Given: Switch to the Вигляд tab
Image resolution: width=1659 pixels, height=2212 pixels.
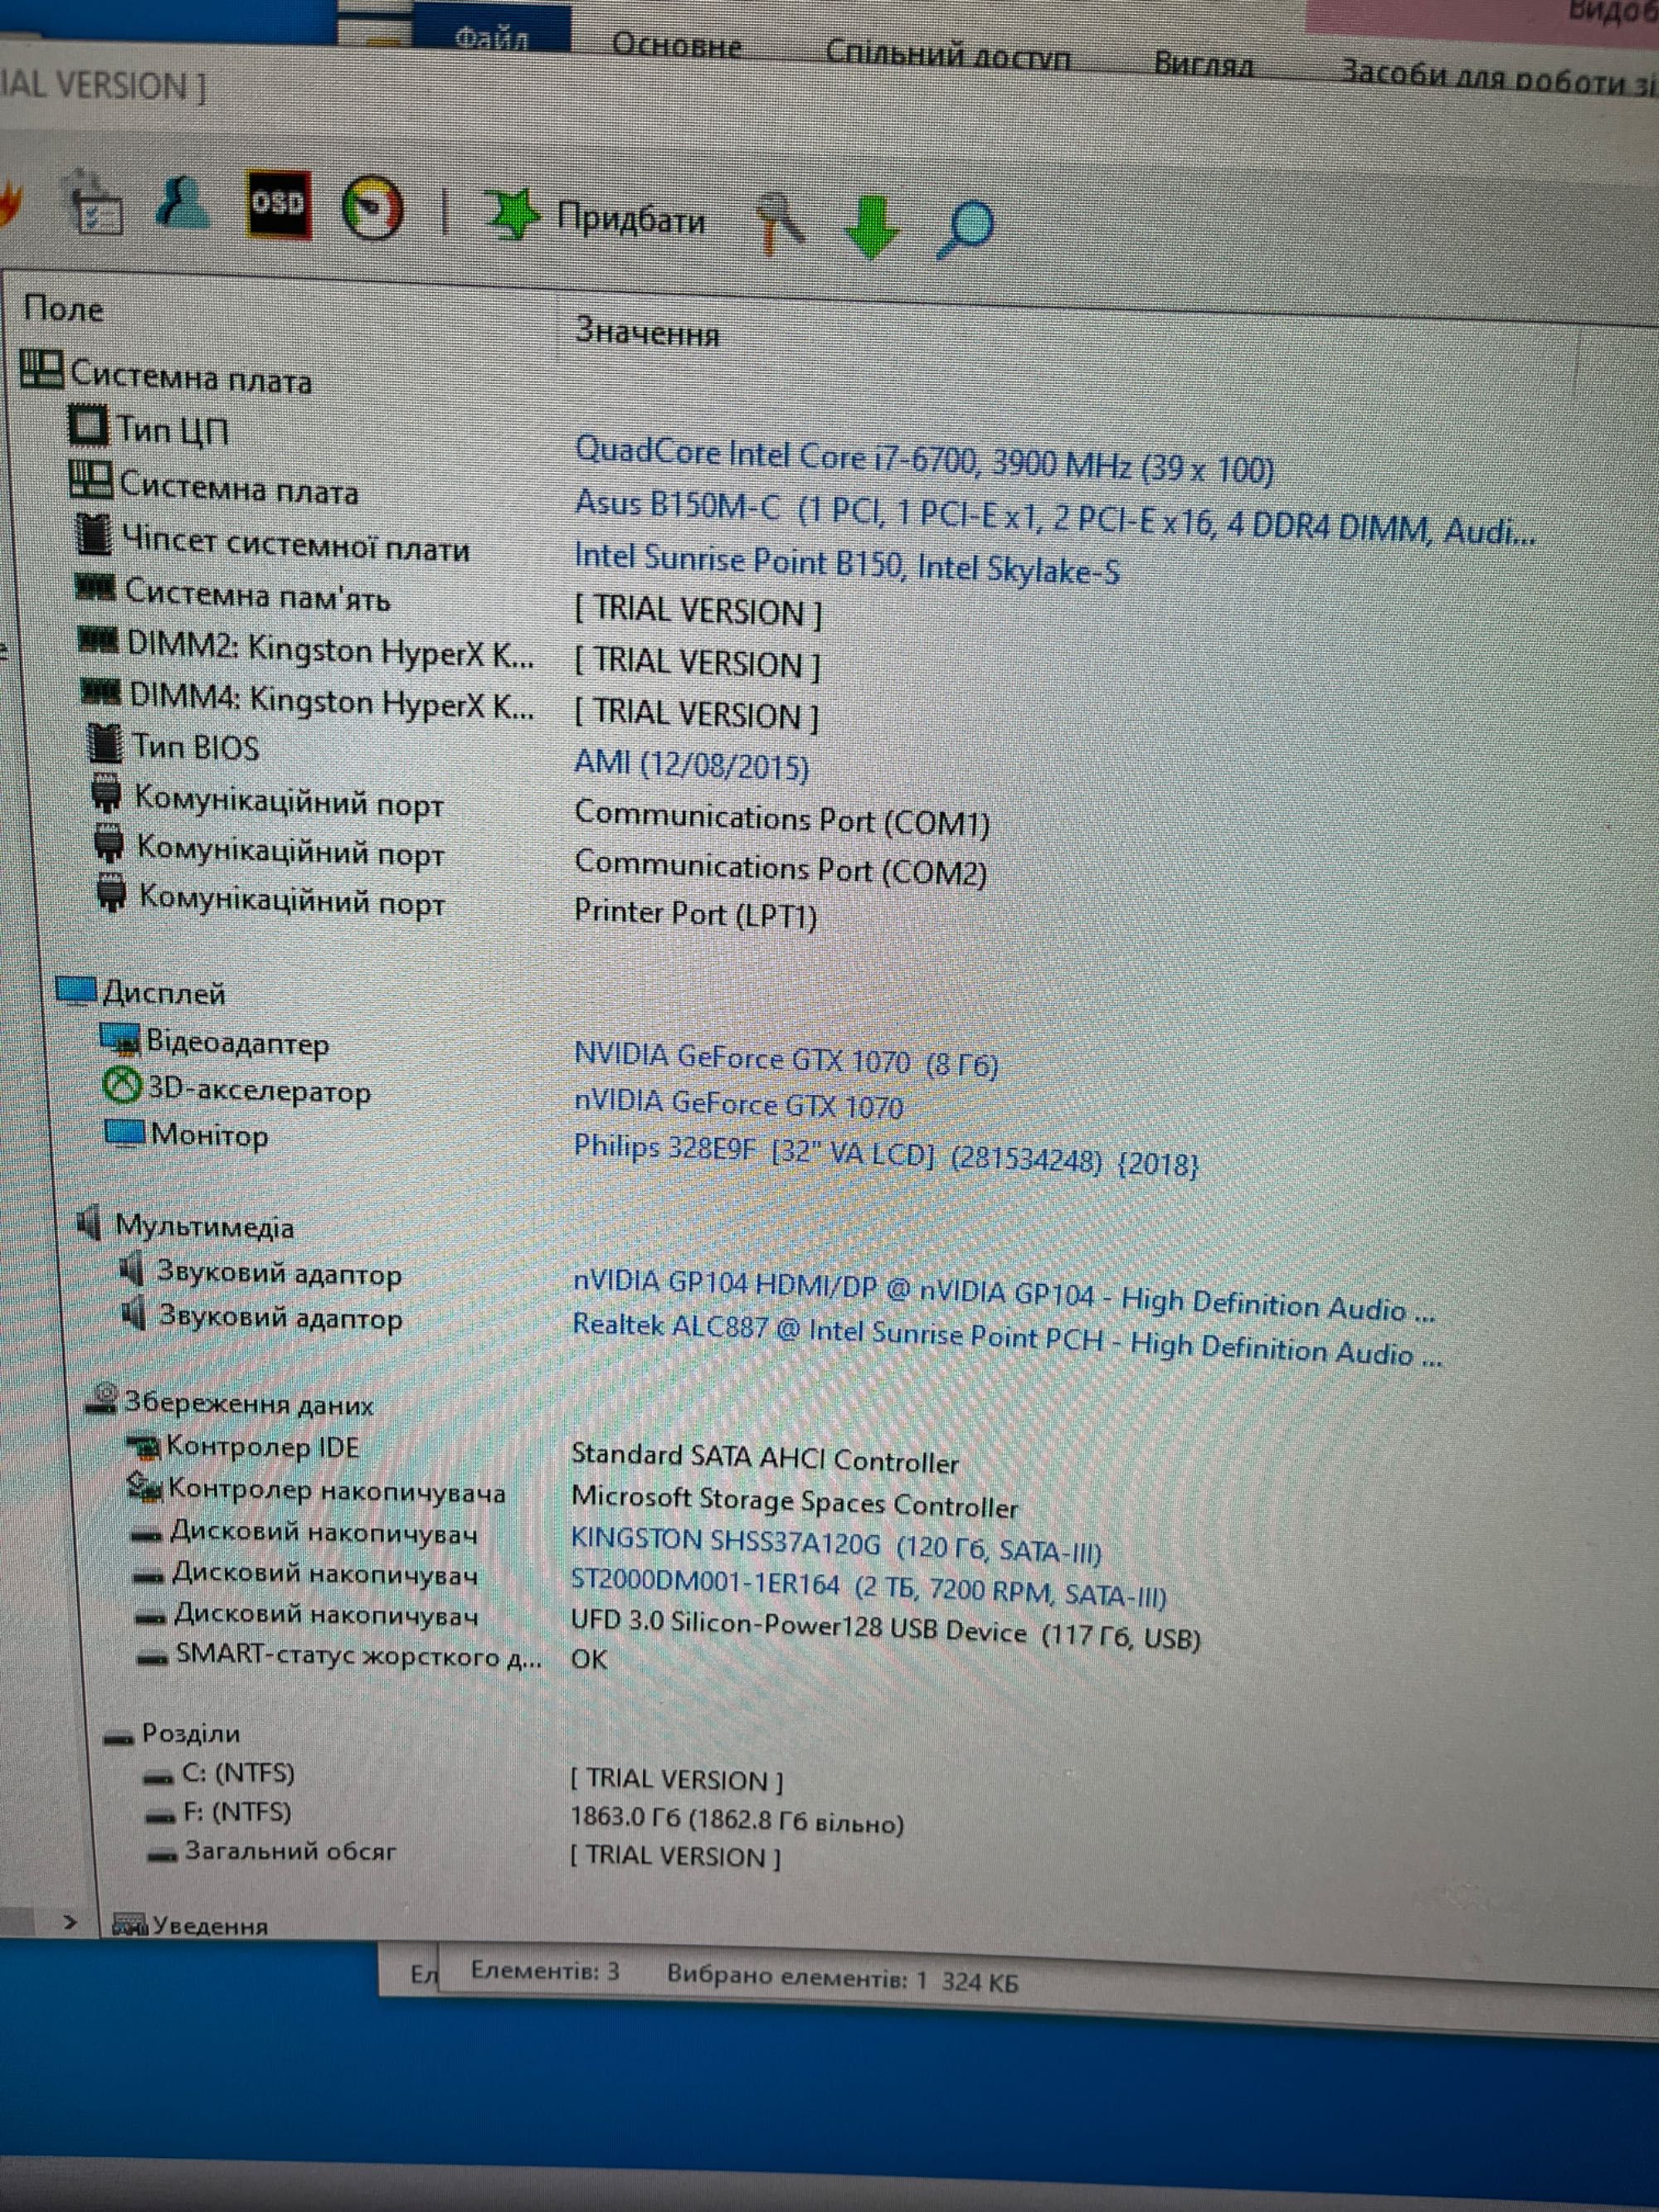Looking at the screenshot, I should 1204,65.
